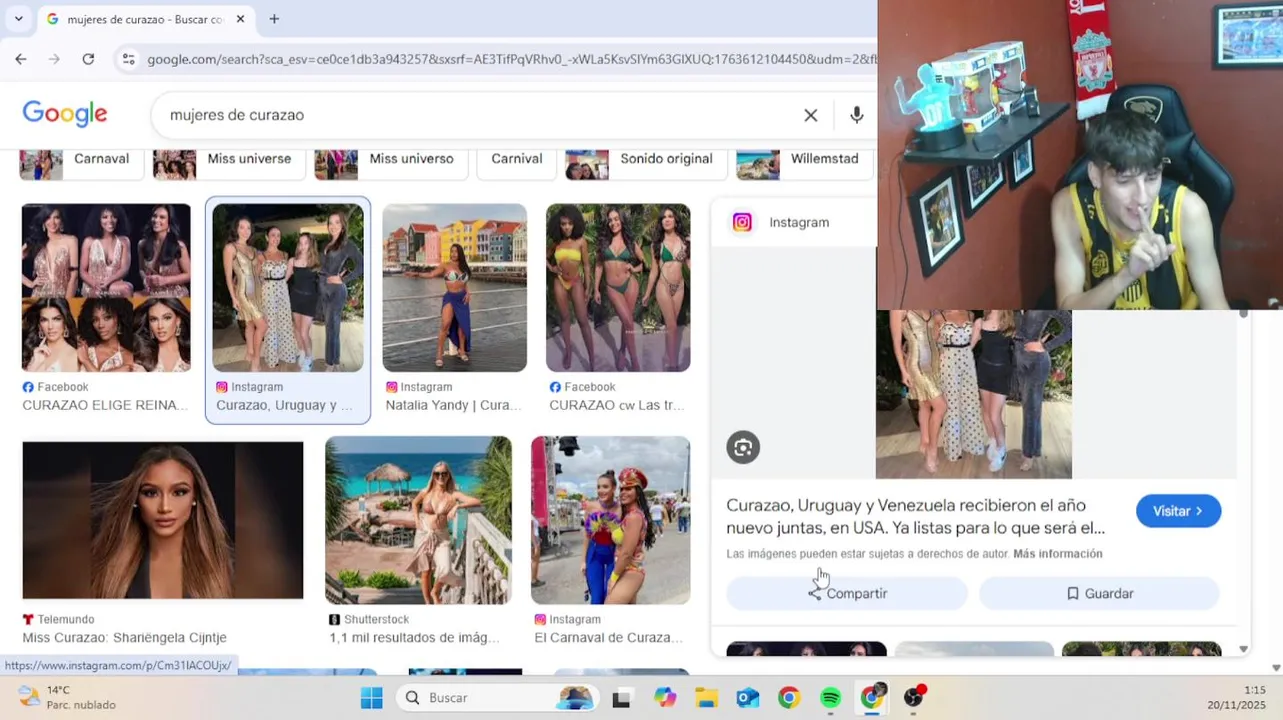Screen dimensions: 1283x720
Task: Open the 'Más información' copyright link
Action: tap(1058, 554)
